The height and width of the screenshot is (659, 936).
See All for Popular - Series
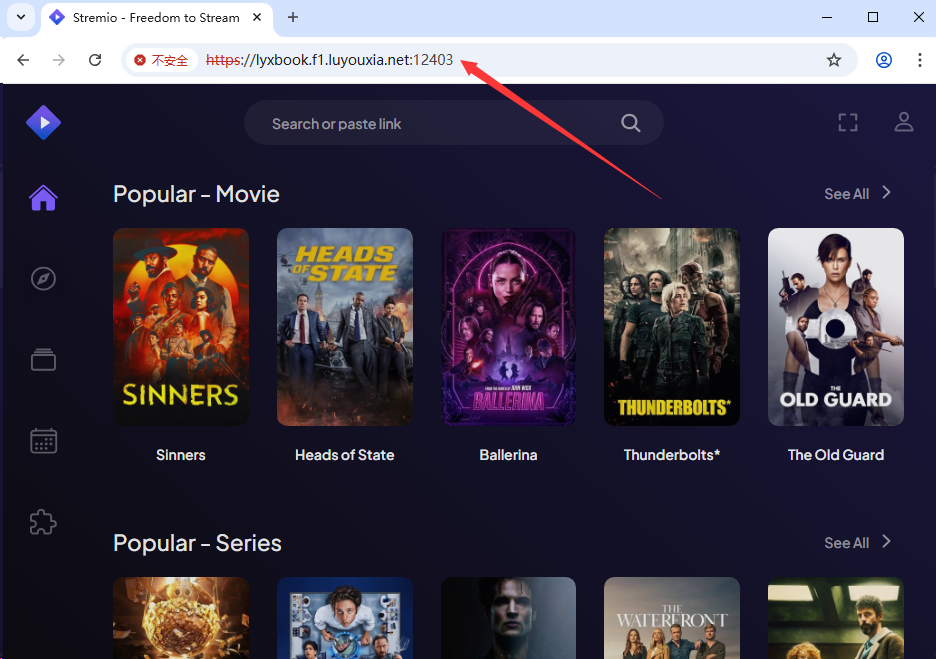coord(857,543)
